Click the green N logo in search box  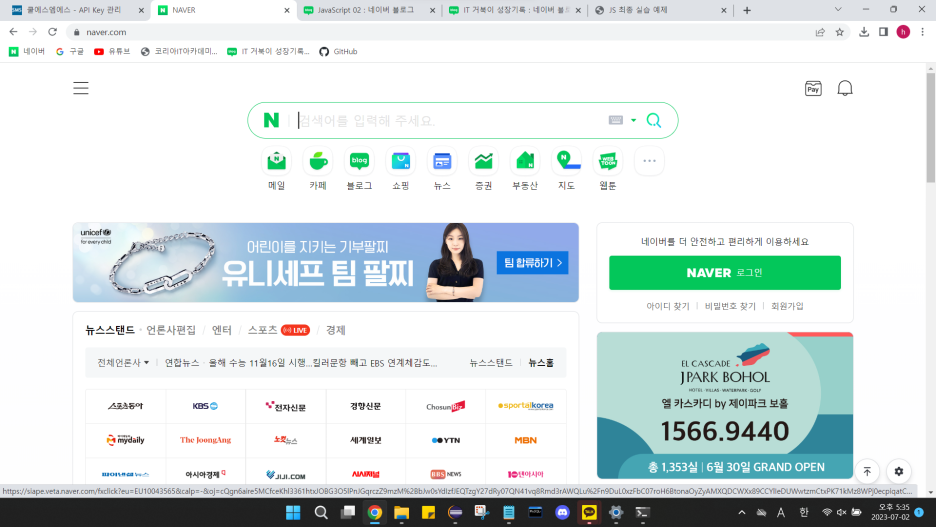point(271,121)
